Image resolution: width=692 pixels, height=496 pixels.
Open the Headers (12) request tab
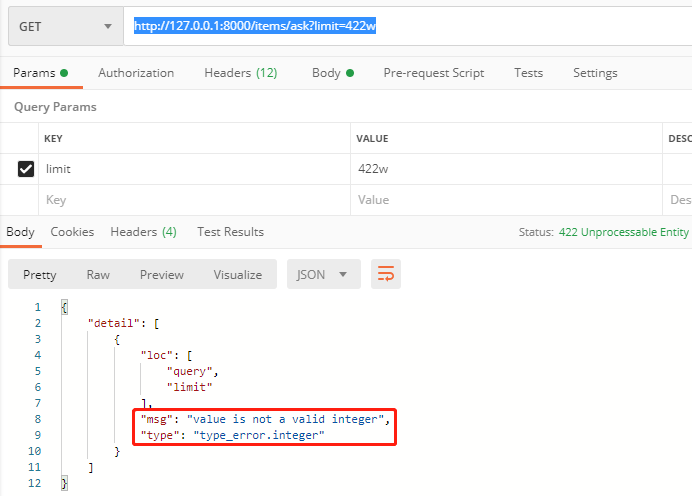pyautogui.click(x=240, y=73)
